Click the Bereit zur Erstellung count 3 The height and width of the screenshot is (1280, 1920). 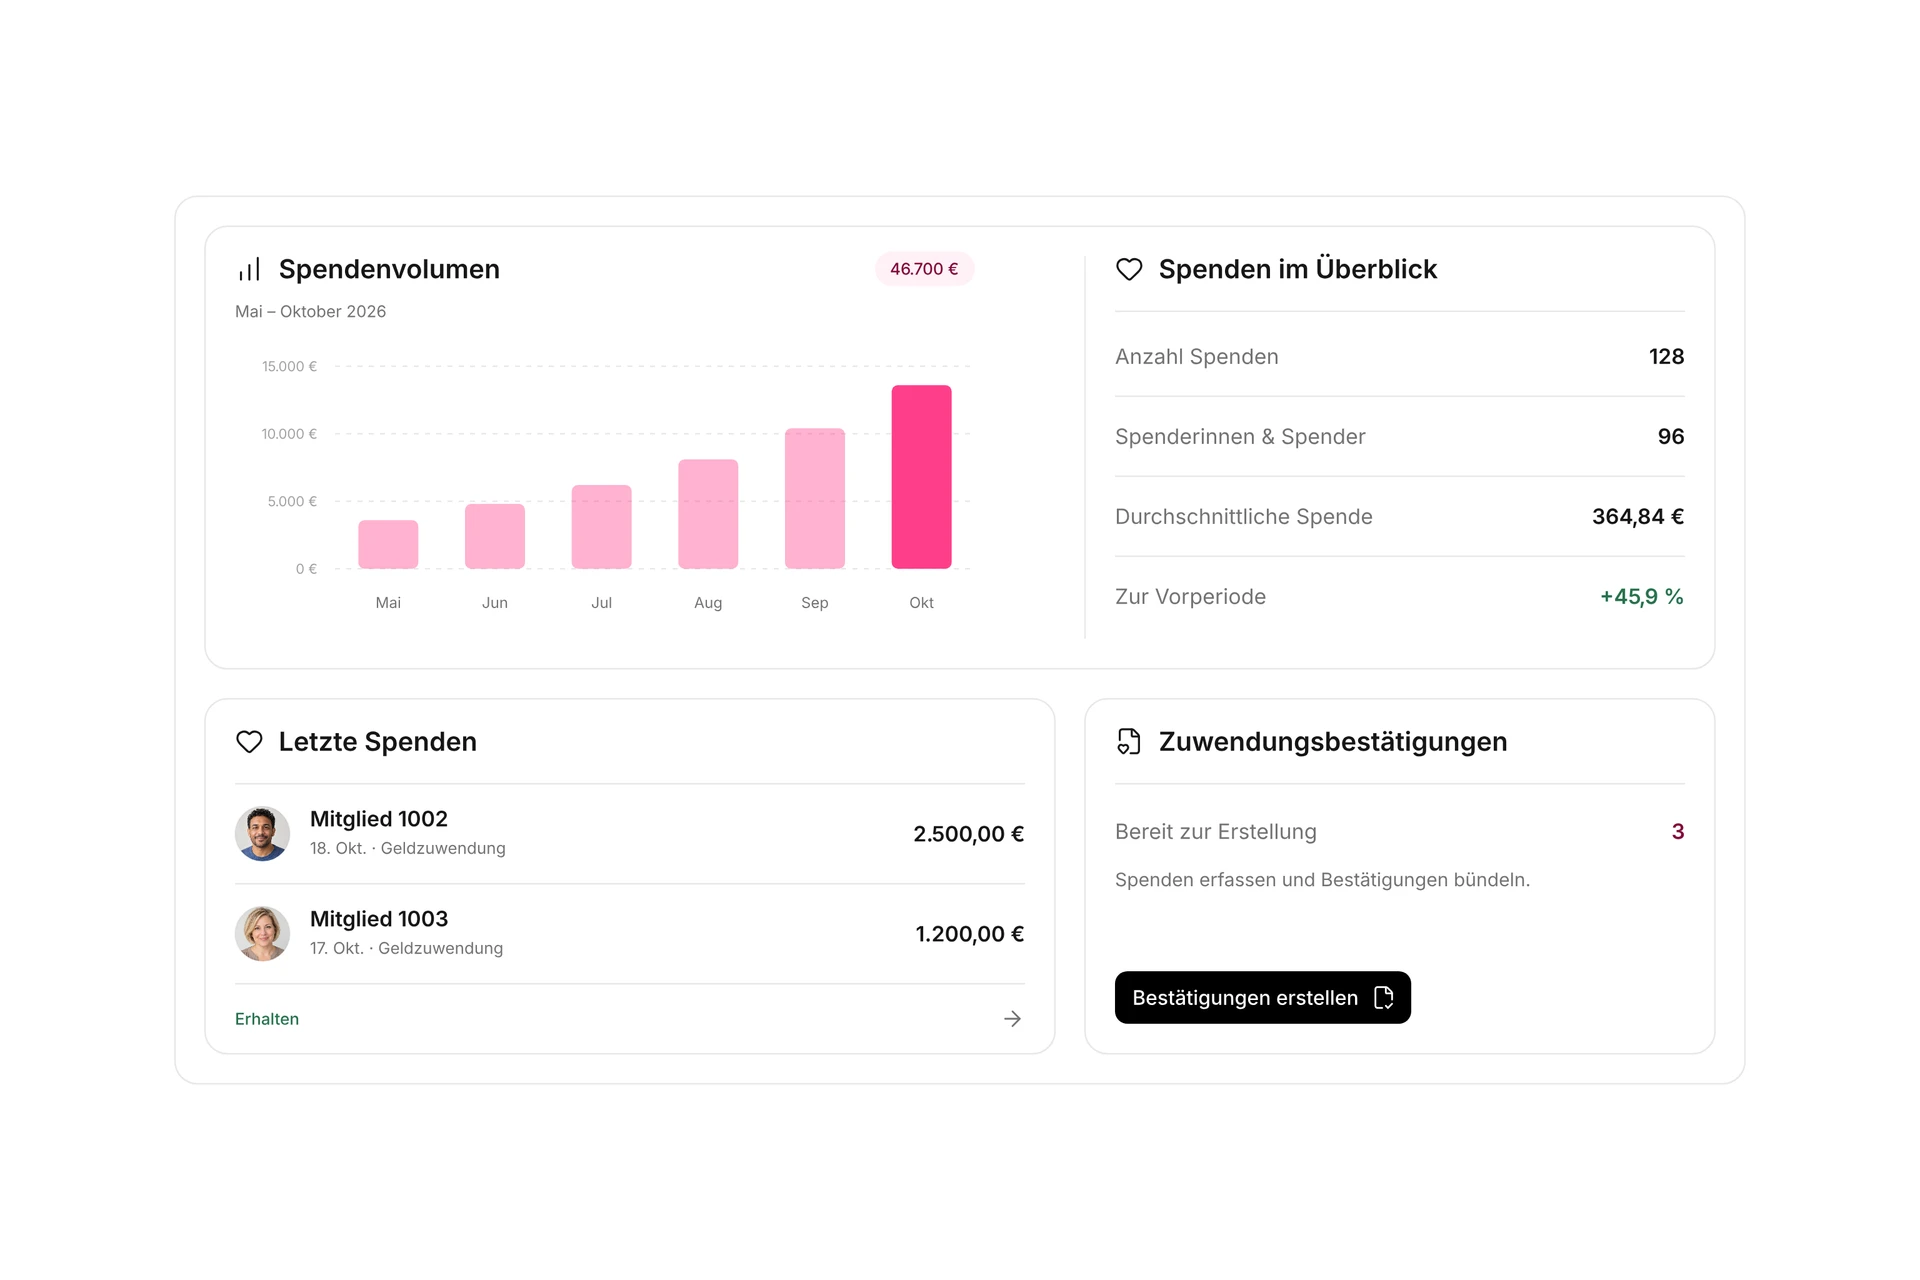1678,832
